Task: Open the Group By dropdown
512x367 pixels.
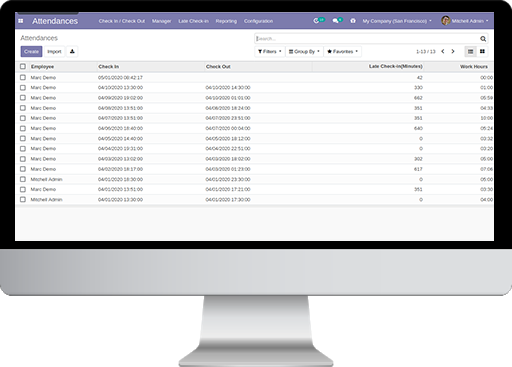Action: 304,51
